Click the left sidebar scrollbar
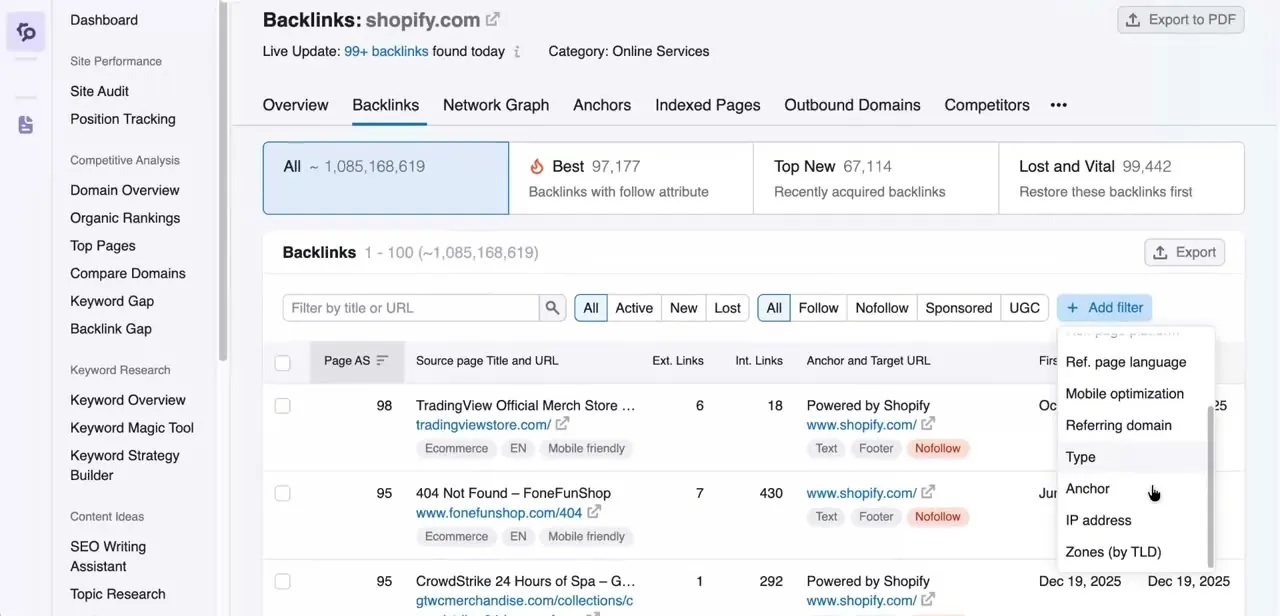This screenshot has height=616, width=1280. tap(222, 180)
